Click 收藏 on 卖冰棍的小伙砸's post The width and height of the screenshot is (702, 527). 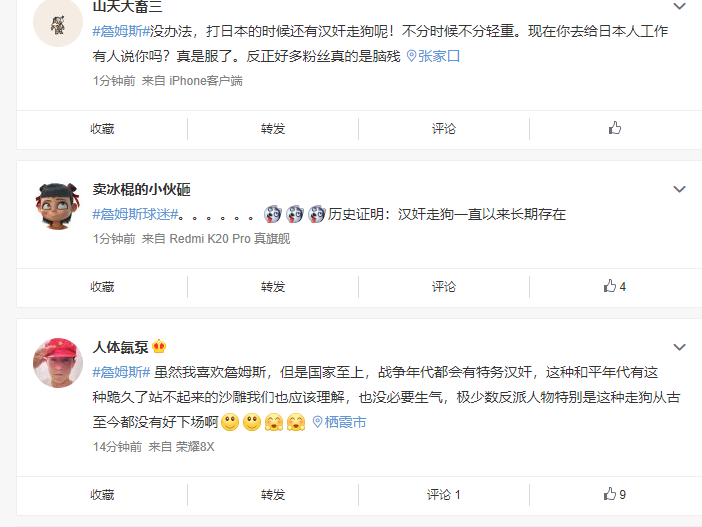pyautogui.click(x=102, y=287)
